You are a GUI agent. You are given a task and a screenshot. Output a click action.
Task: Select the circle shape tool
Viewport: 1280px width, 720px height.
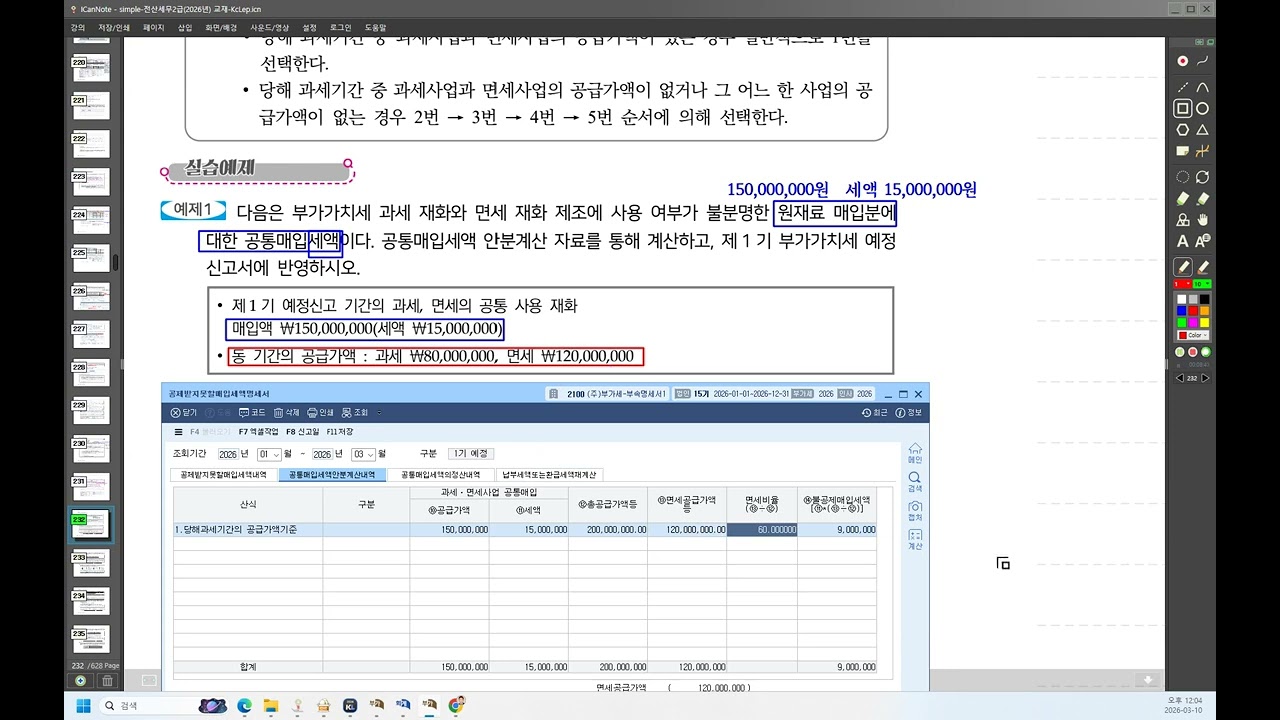pyautogui.click(x=1203, y=108)
